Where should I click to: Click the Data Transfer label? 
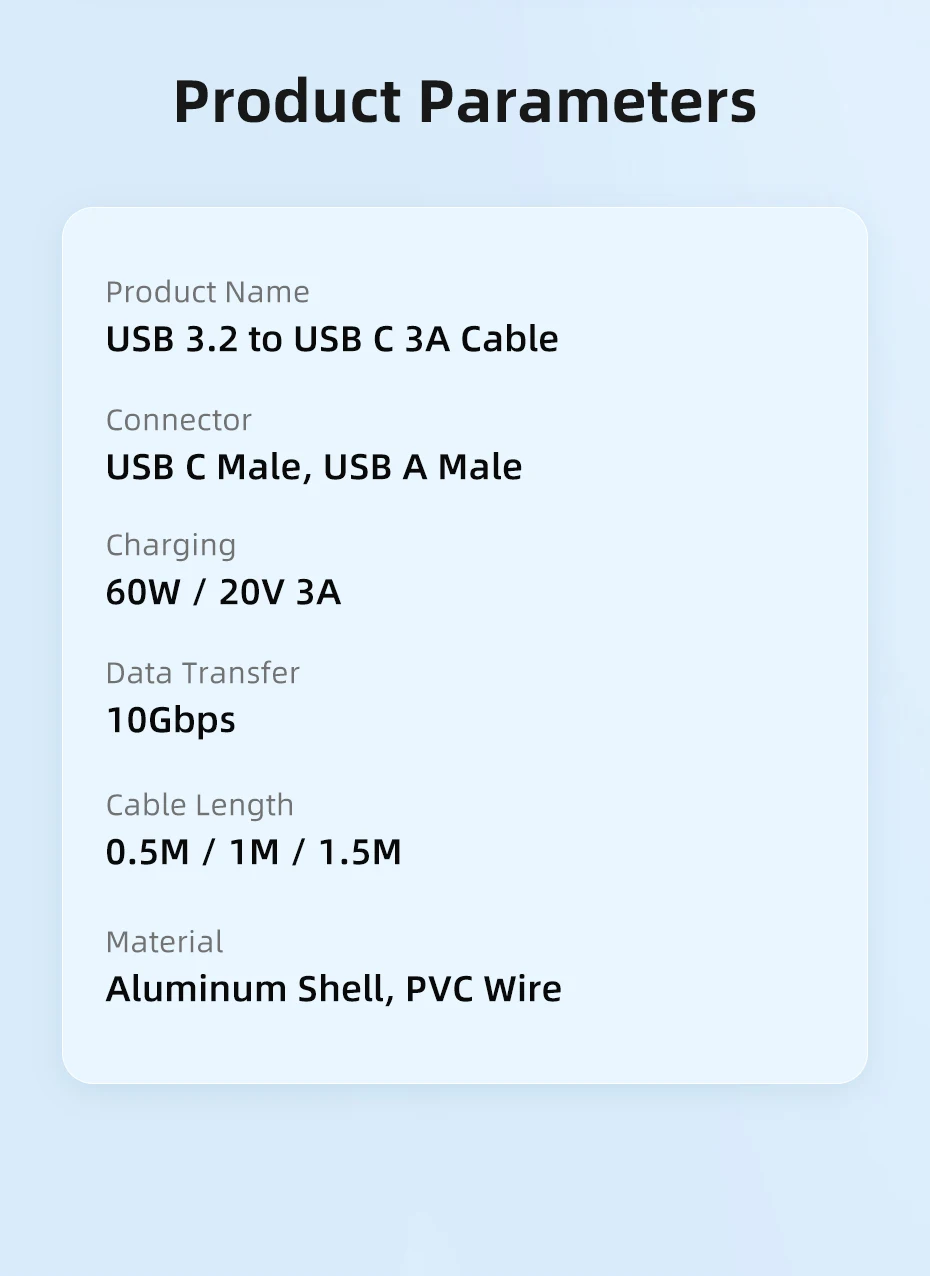[203, 673]
